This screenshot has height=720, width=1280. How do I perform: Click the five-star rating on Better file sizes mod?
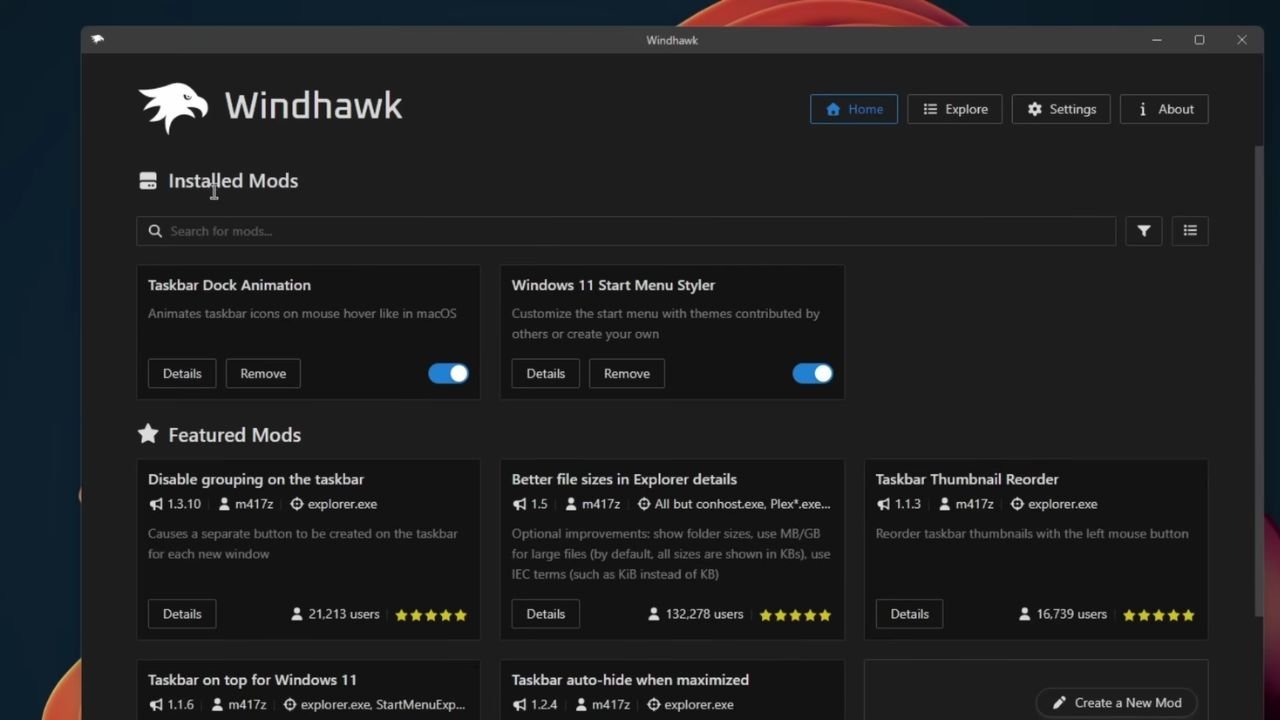click(x=794, y=615)
